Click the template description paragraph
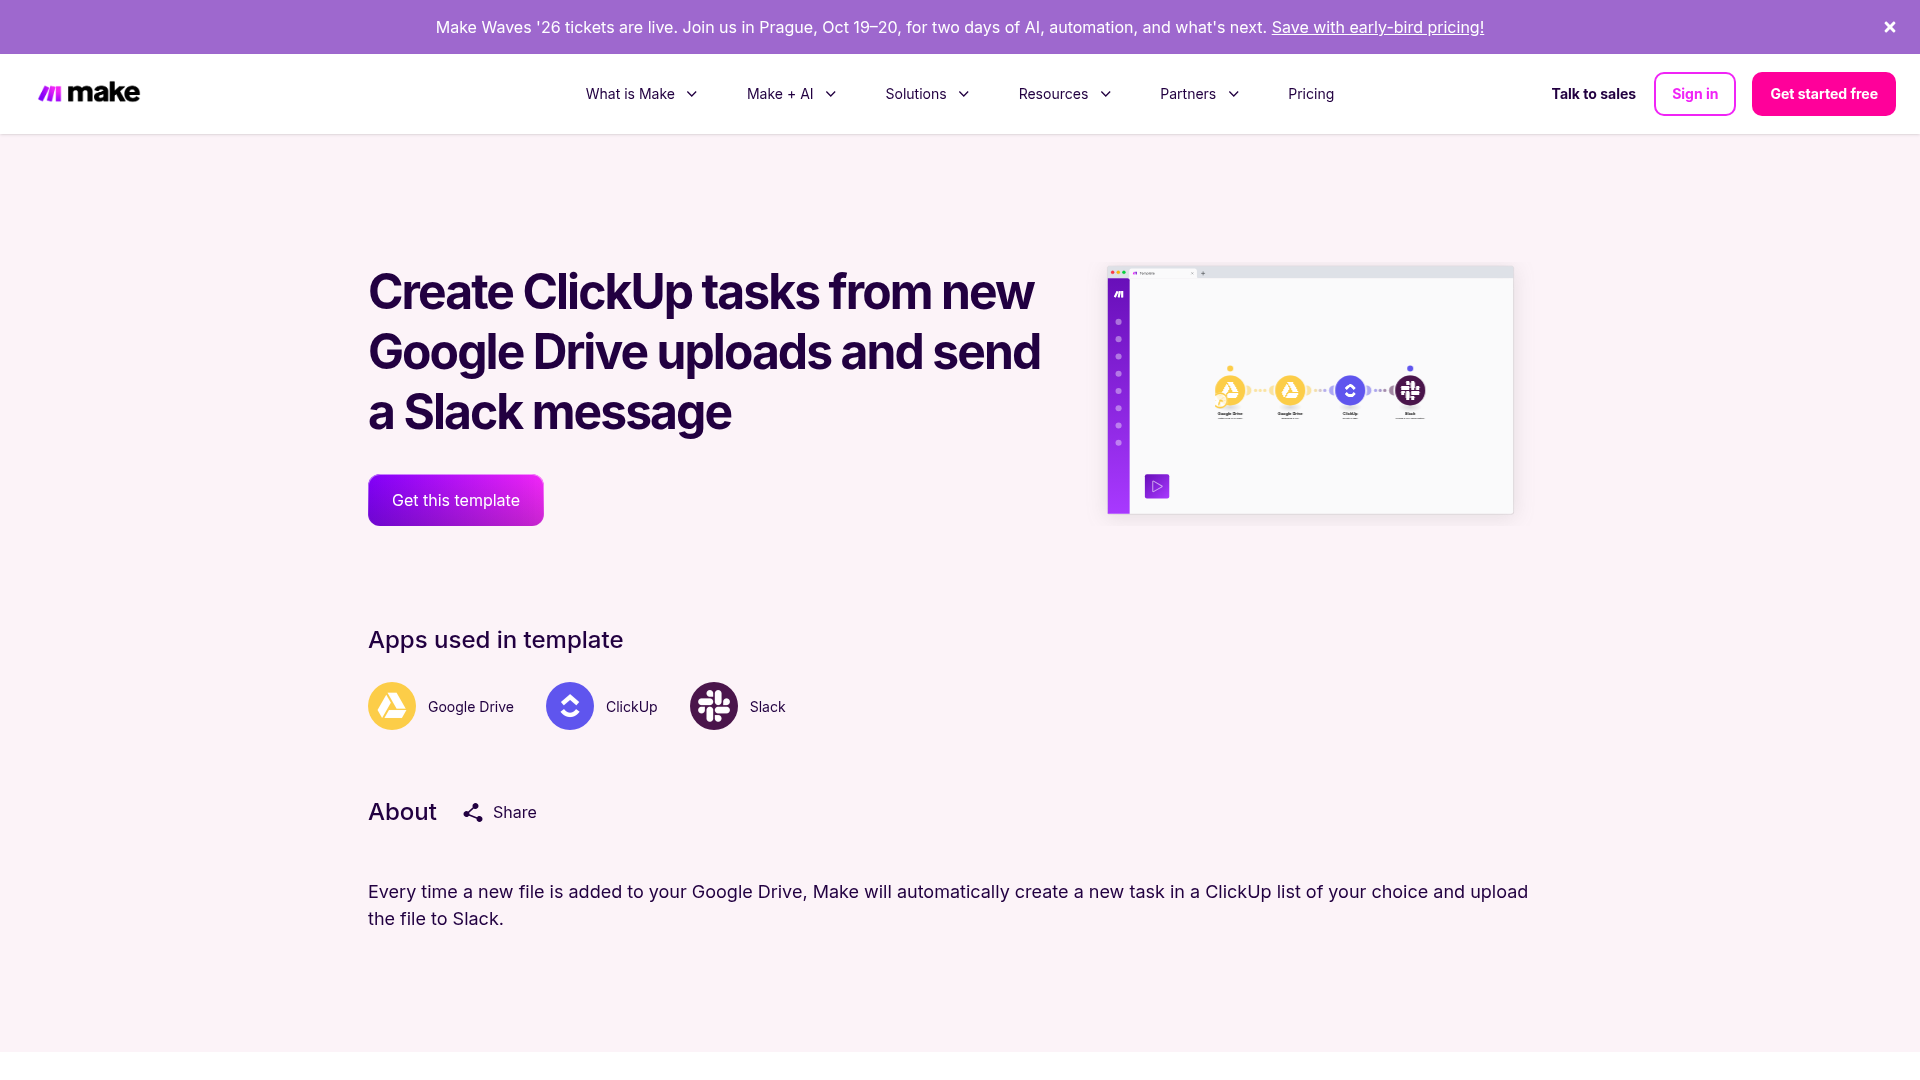Screen dimensions: 1920x1080 pos(948,905)
